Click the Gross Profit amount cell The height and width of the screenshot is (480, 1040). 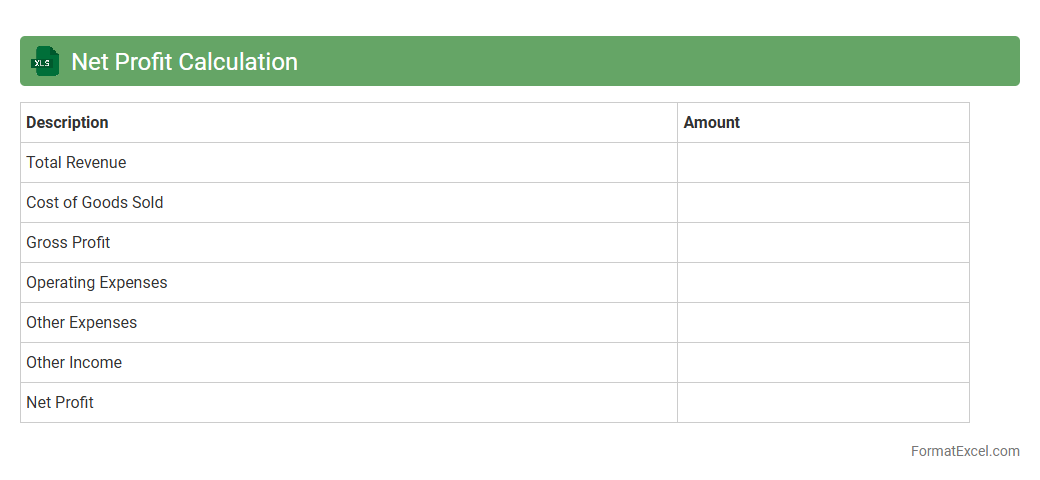(x=822, y=242)
